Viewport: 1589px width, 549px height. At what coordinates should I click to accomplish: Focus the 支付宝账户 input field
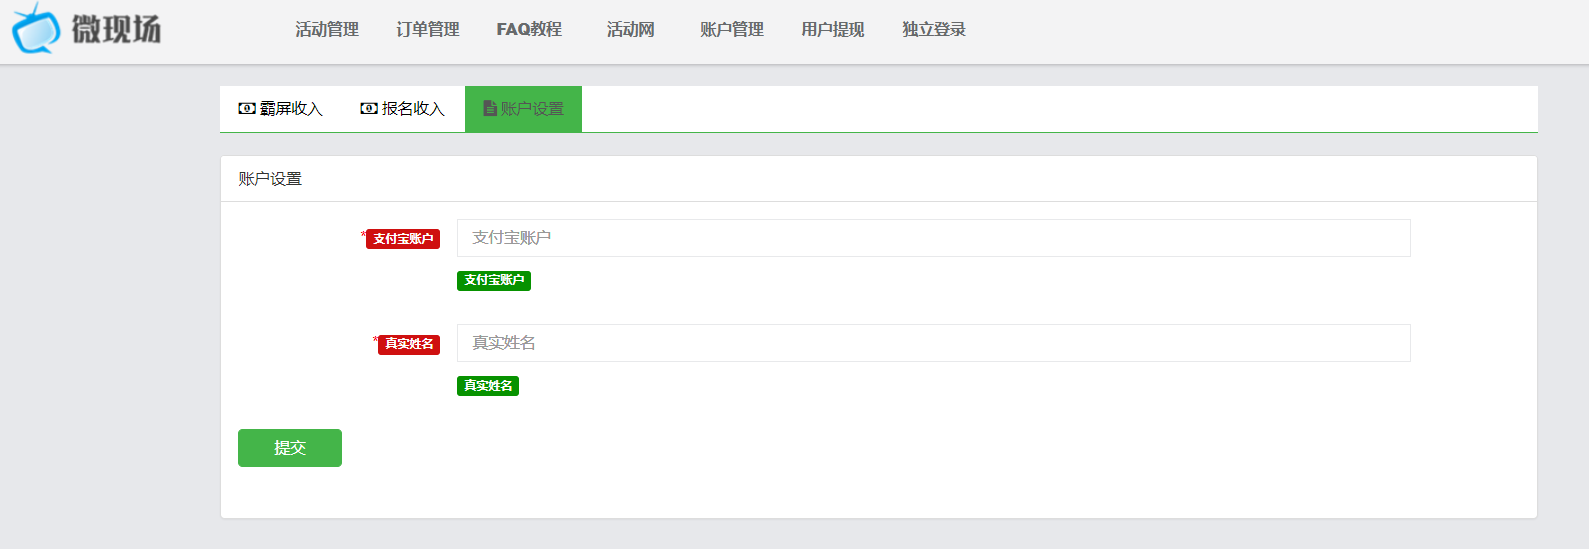coord(934,238)
